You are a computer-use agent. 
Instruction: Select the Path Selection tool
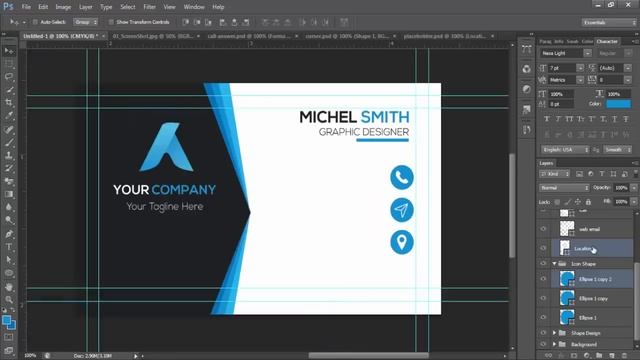9,260
